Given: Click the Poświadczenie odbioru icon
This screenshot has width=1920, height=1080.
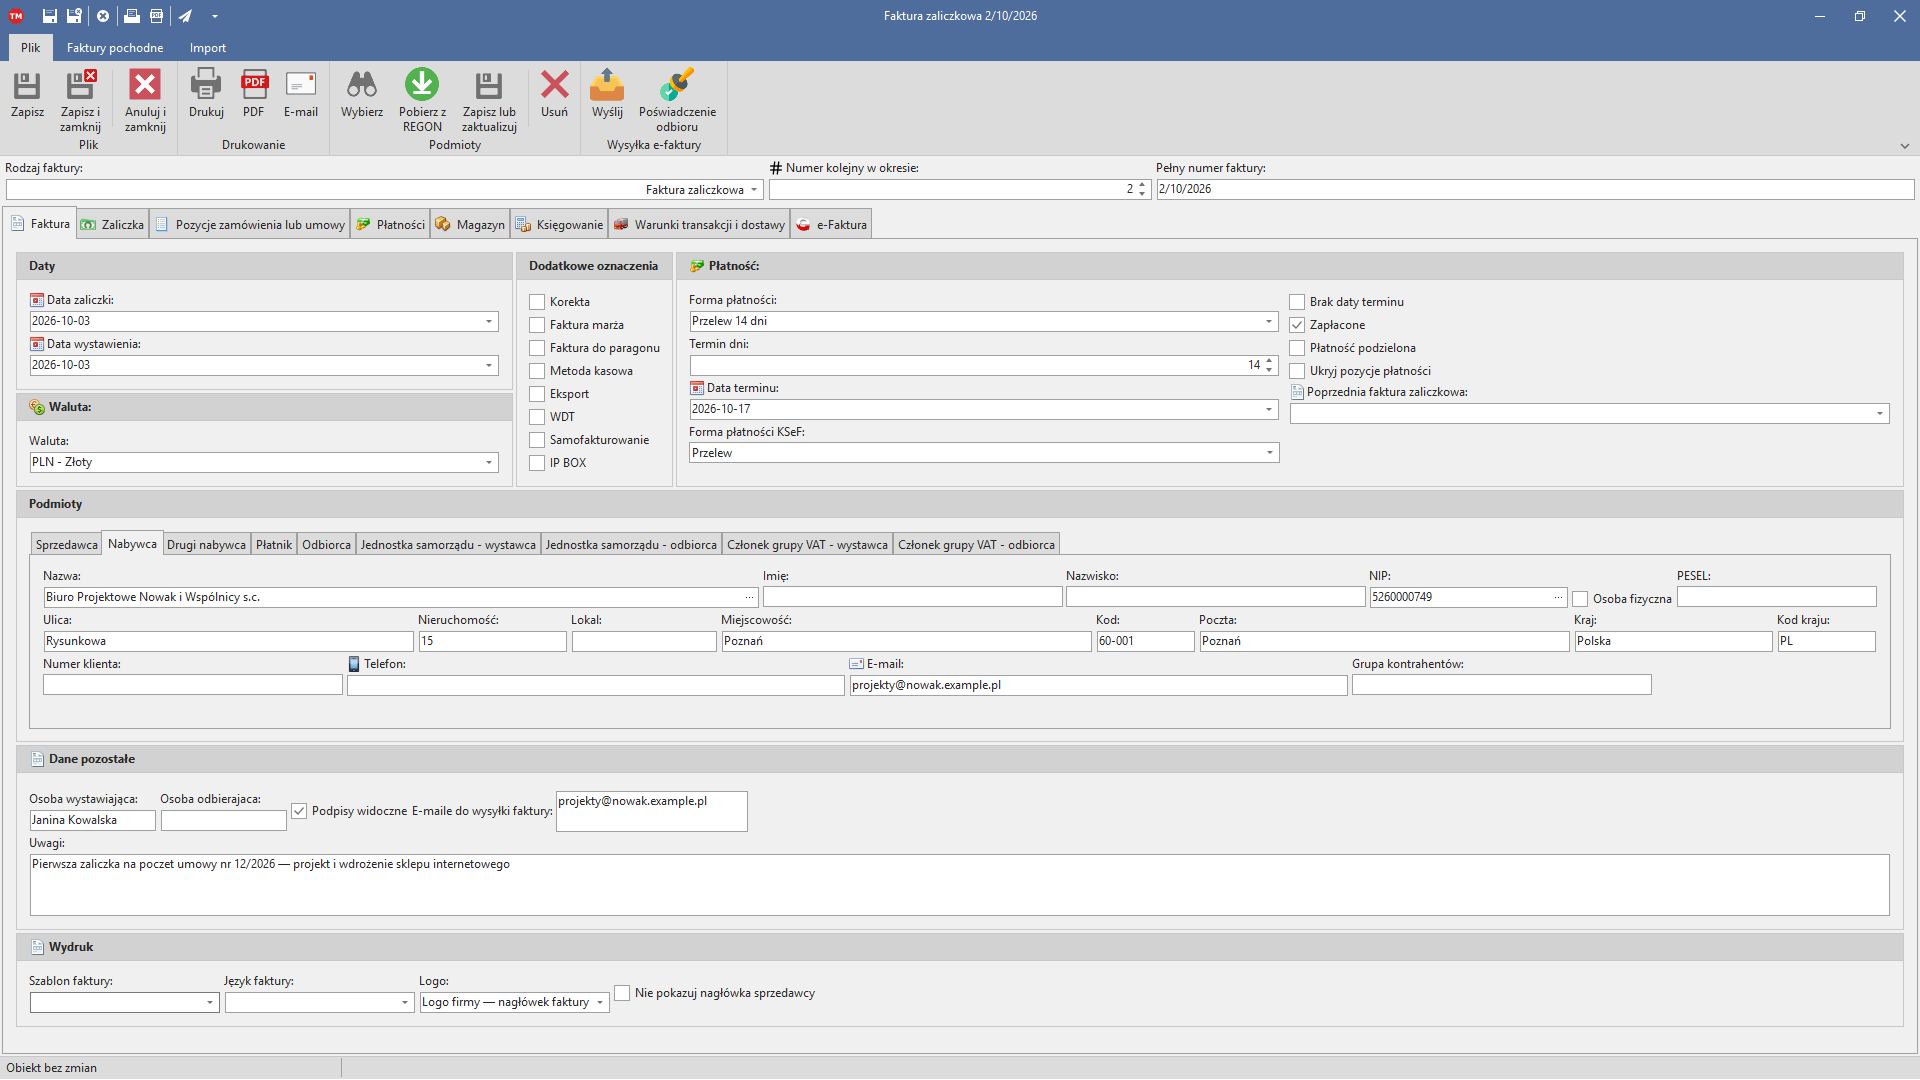Looking at the screenshot, I should tap(677, 86).
